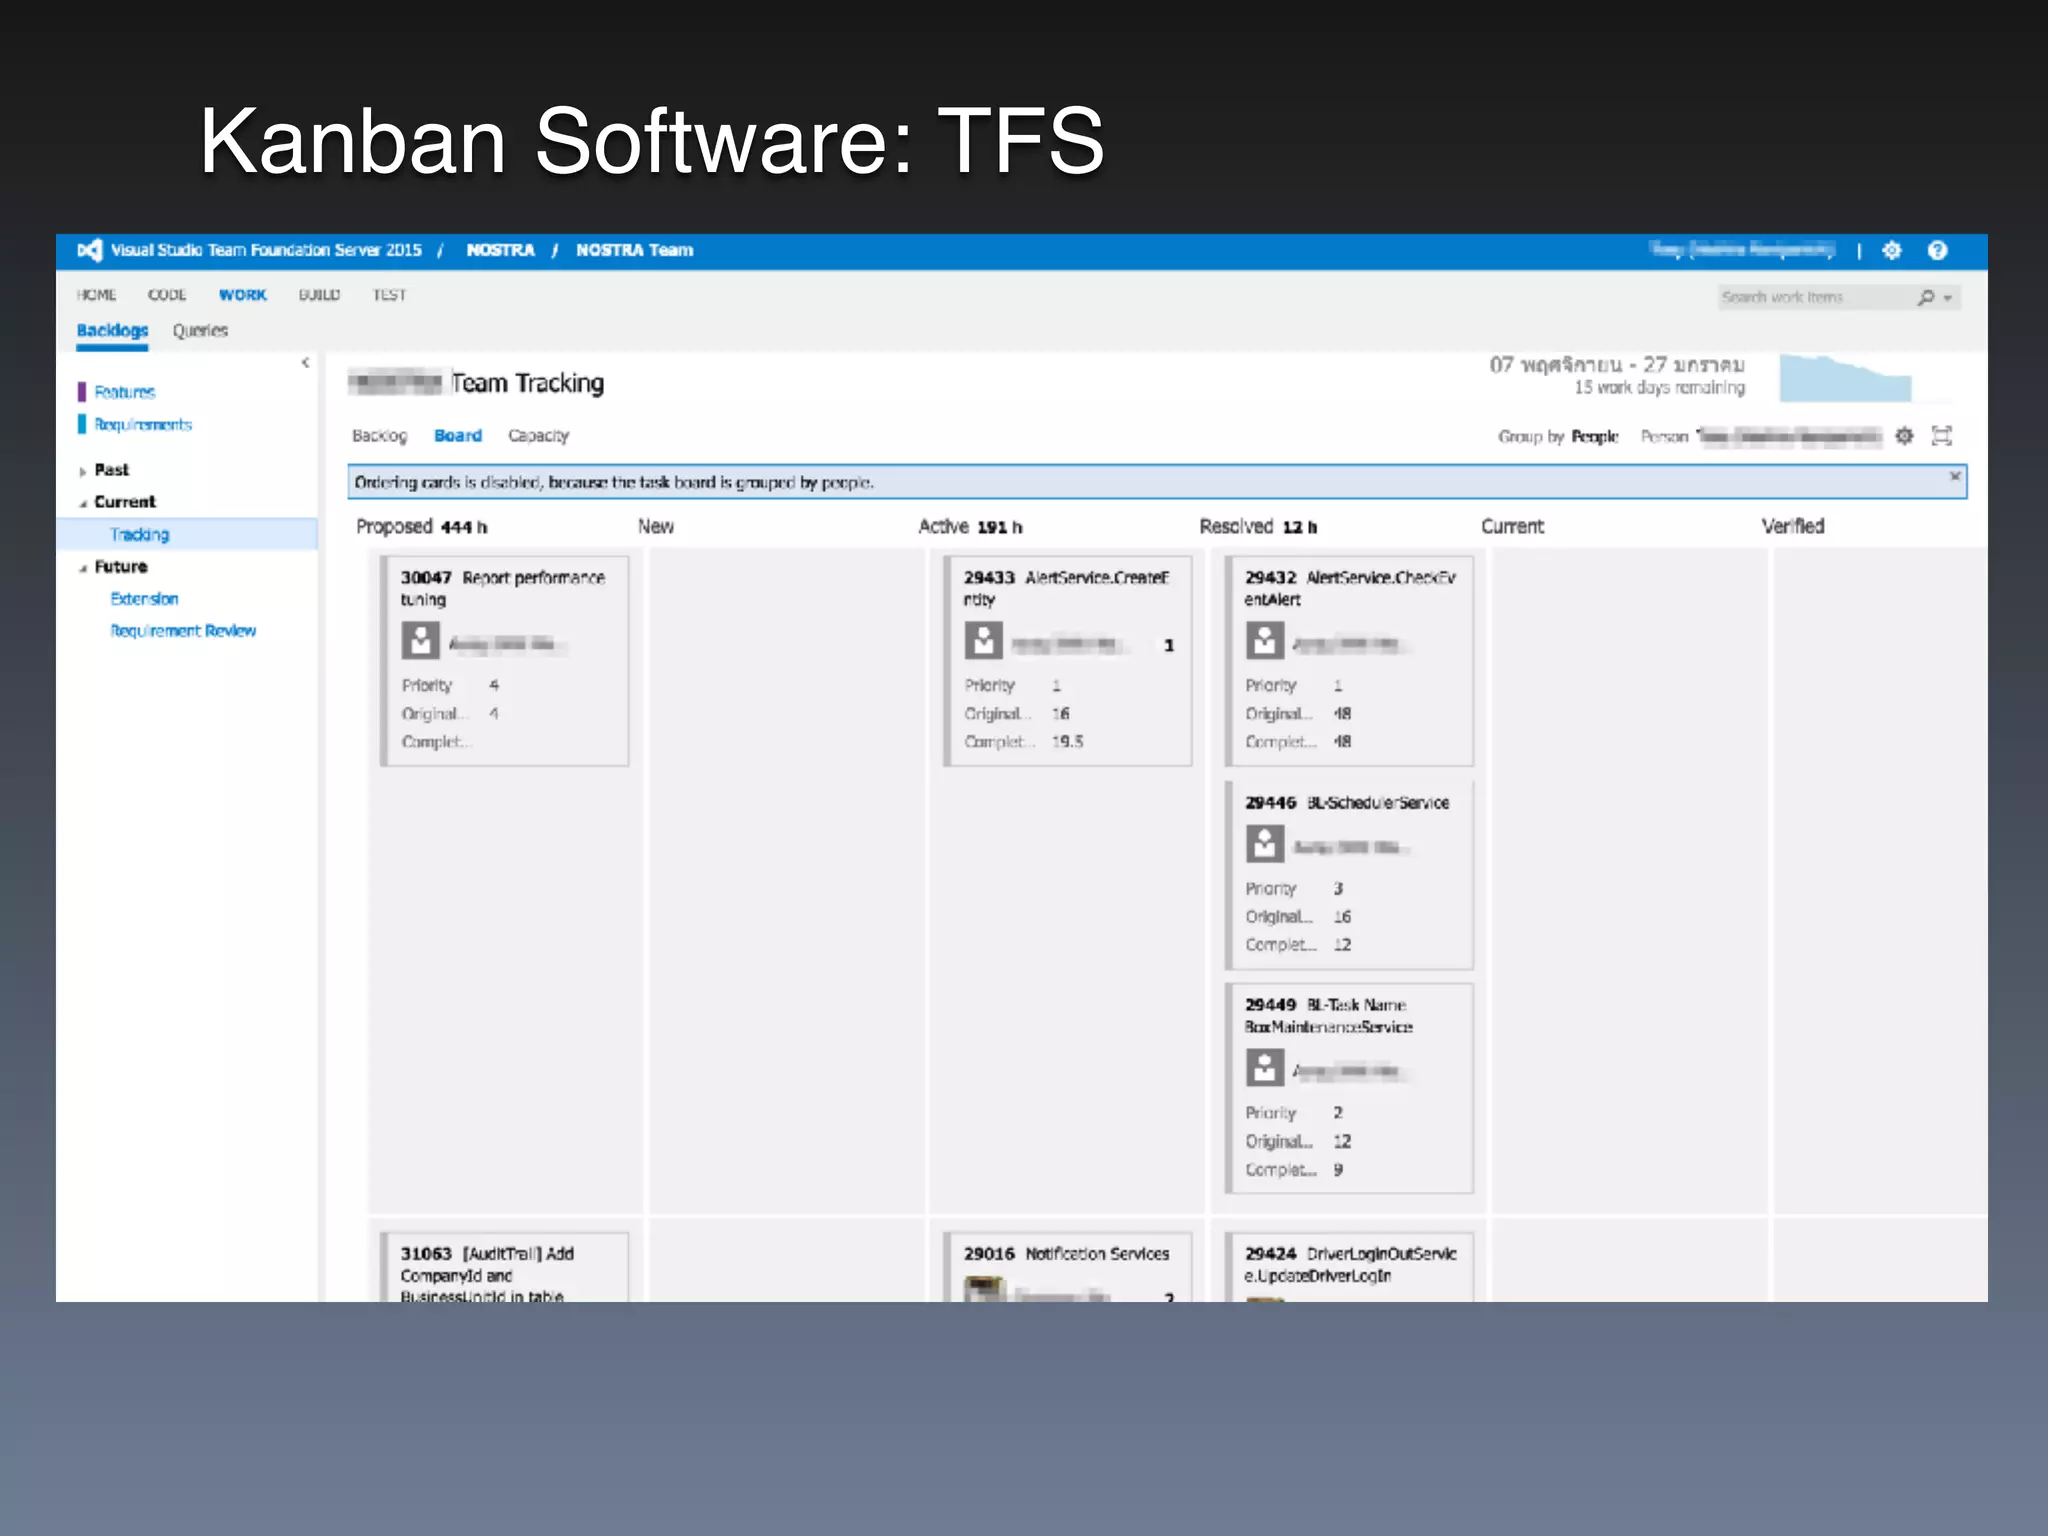
Task: Go to the CODE hub
Action: (167, 295)
